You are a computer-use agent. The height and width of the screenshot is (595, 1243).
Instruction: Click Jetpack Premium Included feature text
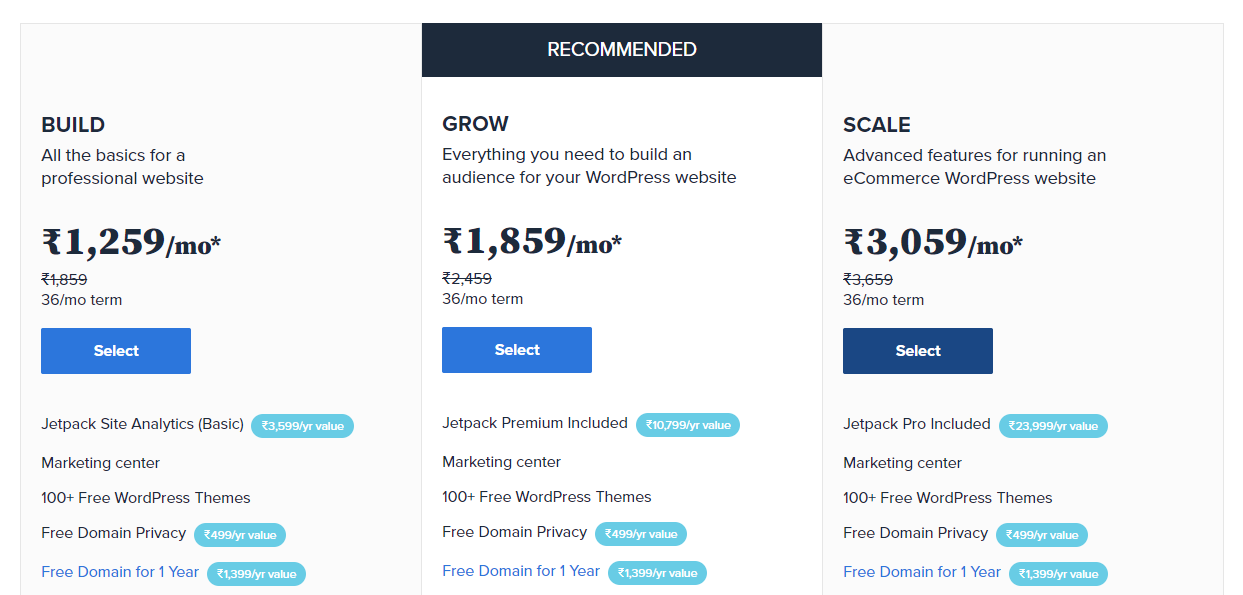click(x=535, y=423)
